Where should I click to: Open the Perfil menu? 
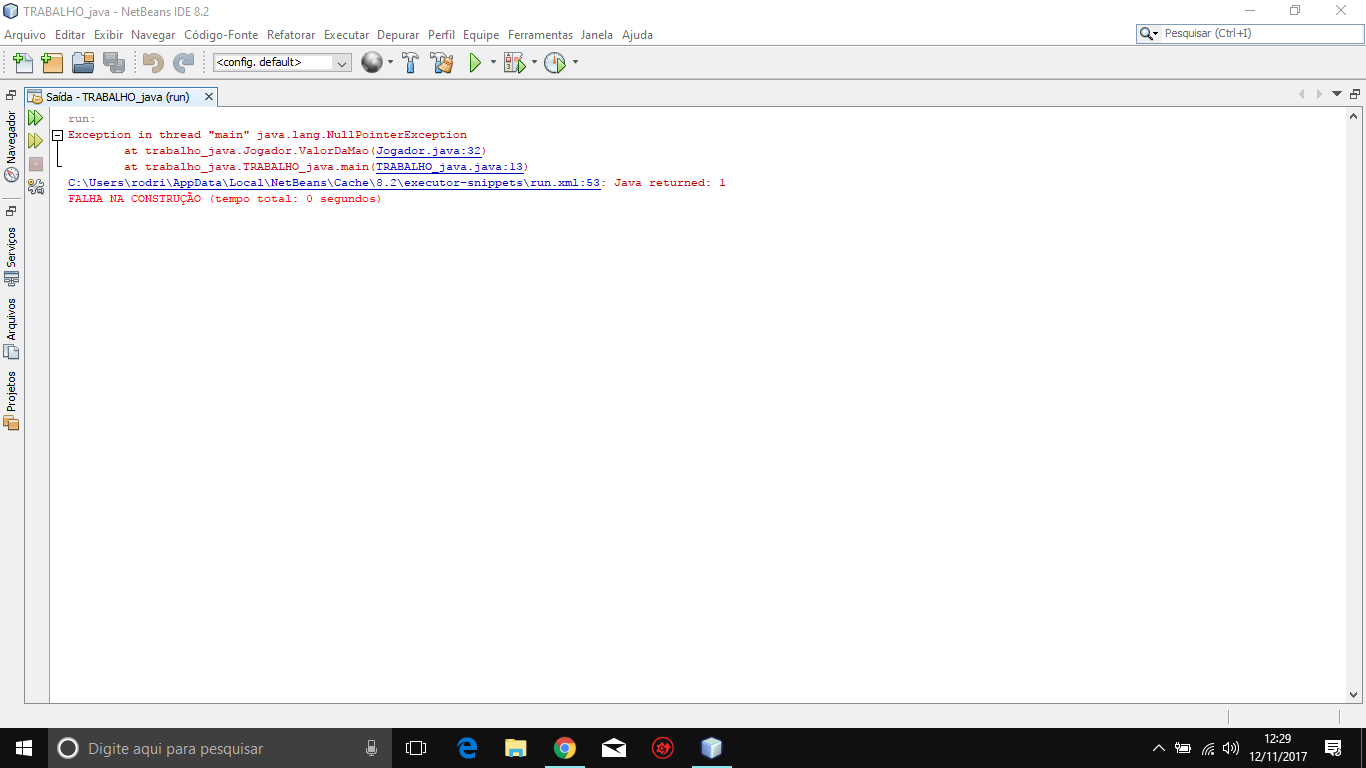click(x=441, y=34)
